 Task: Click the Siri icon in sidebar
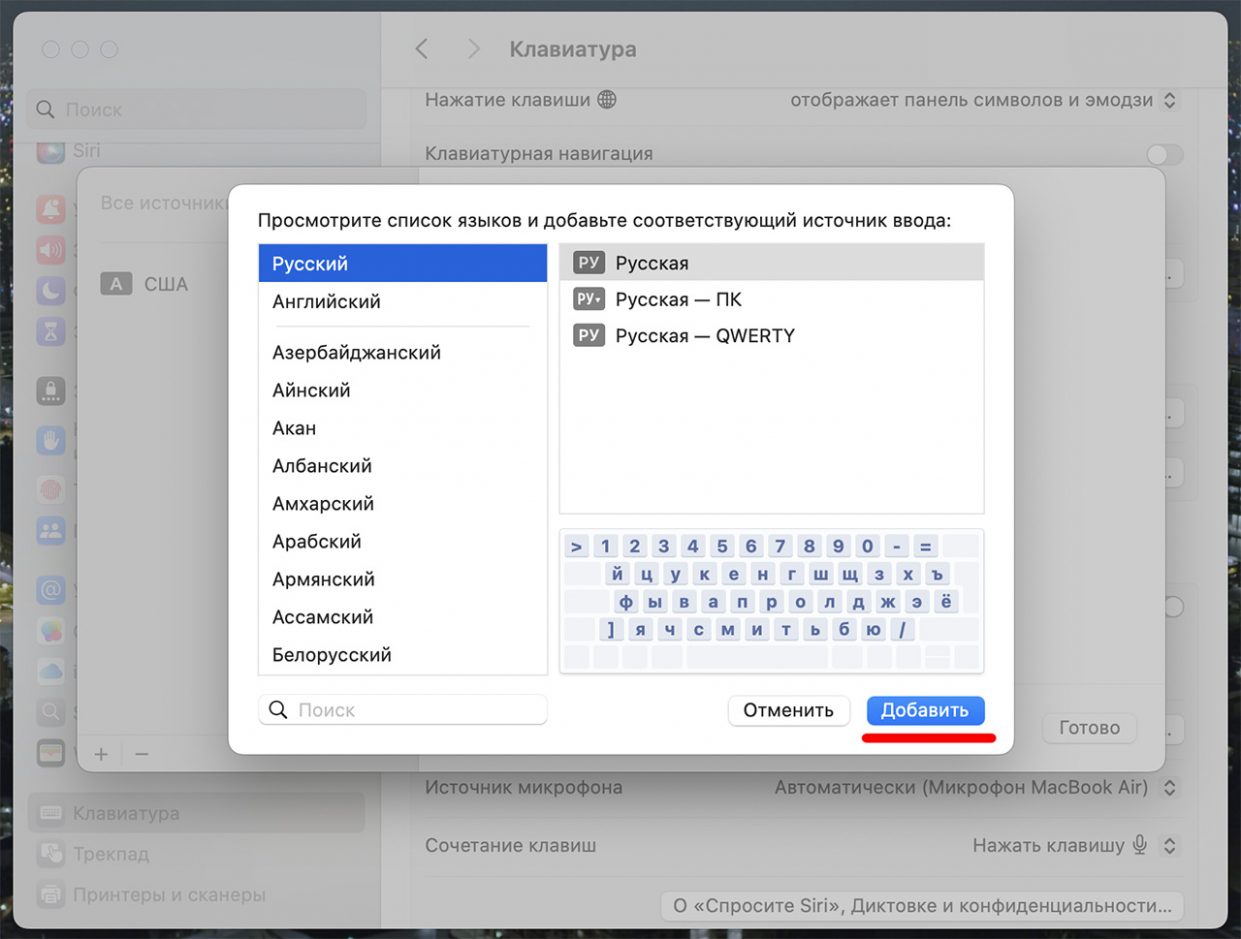[x=50, y=152]
